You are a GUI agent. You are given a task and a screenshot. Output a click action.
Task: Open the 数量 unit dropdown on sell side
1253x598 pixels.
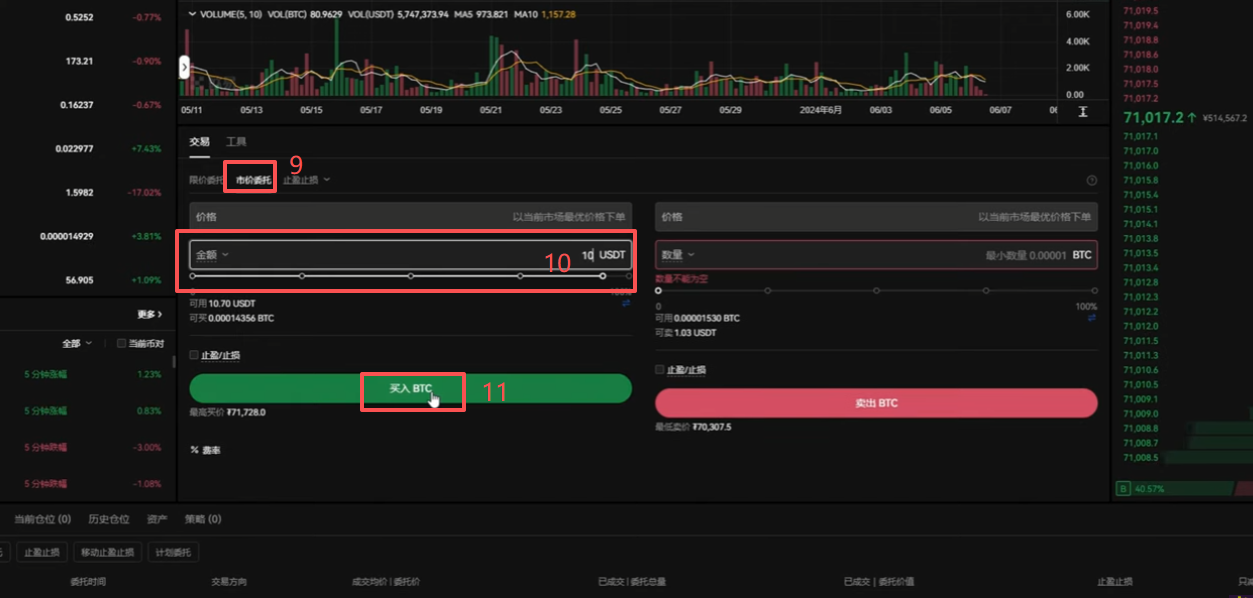click(x=677, y=255)
